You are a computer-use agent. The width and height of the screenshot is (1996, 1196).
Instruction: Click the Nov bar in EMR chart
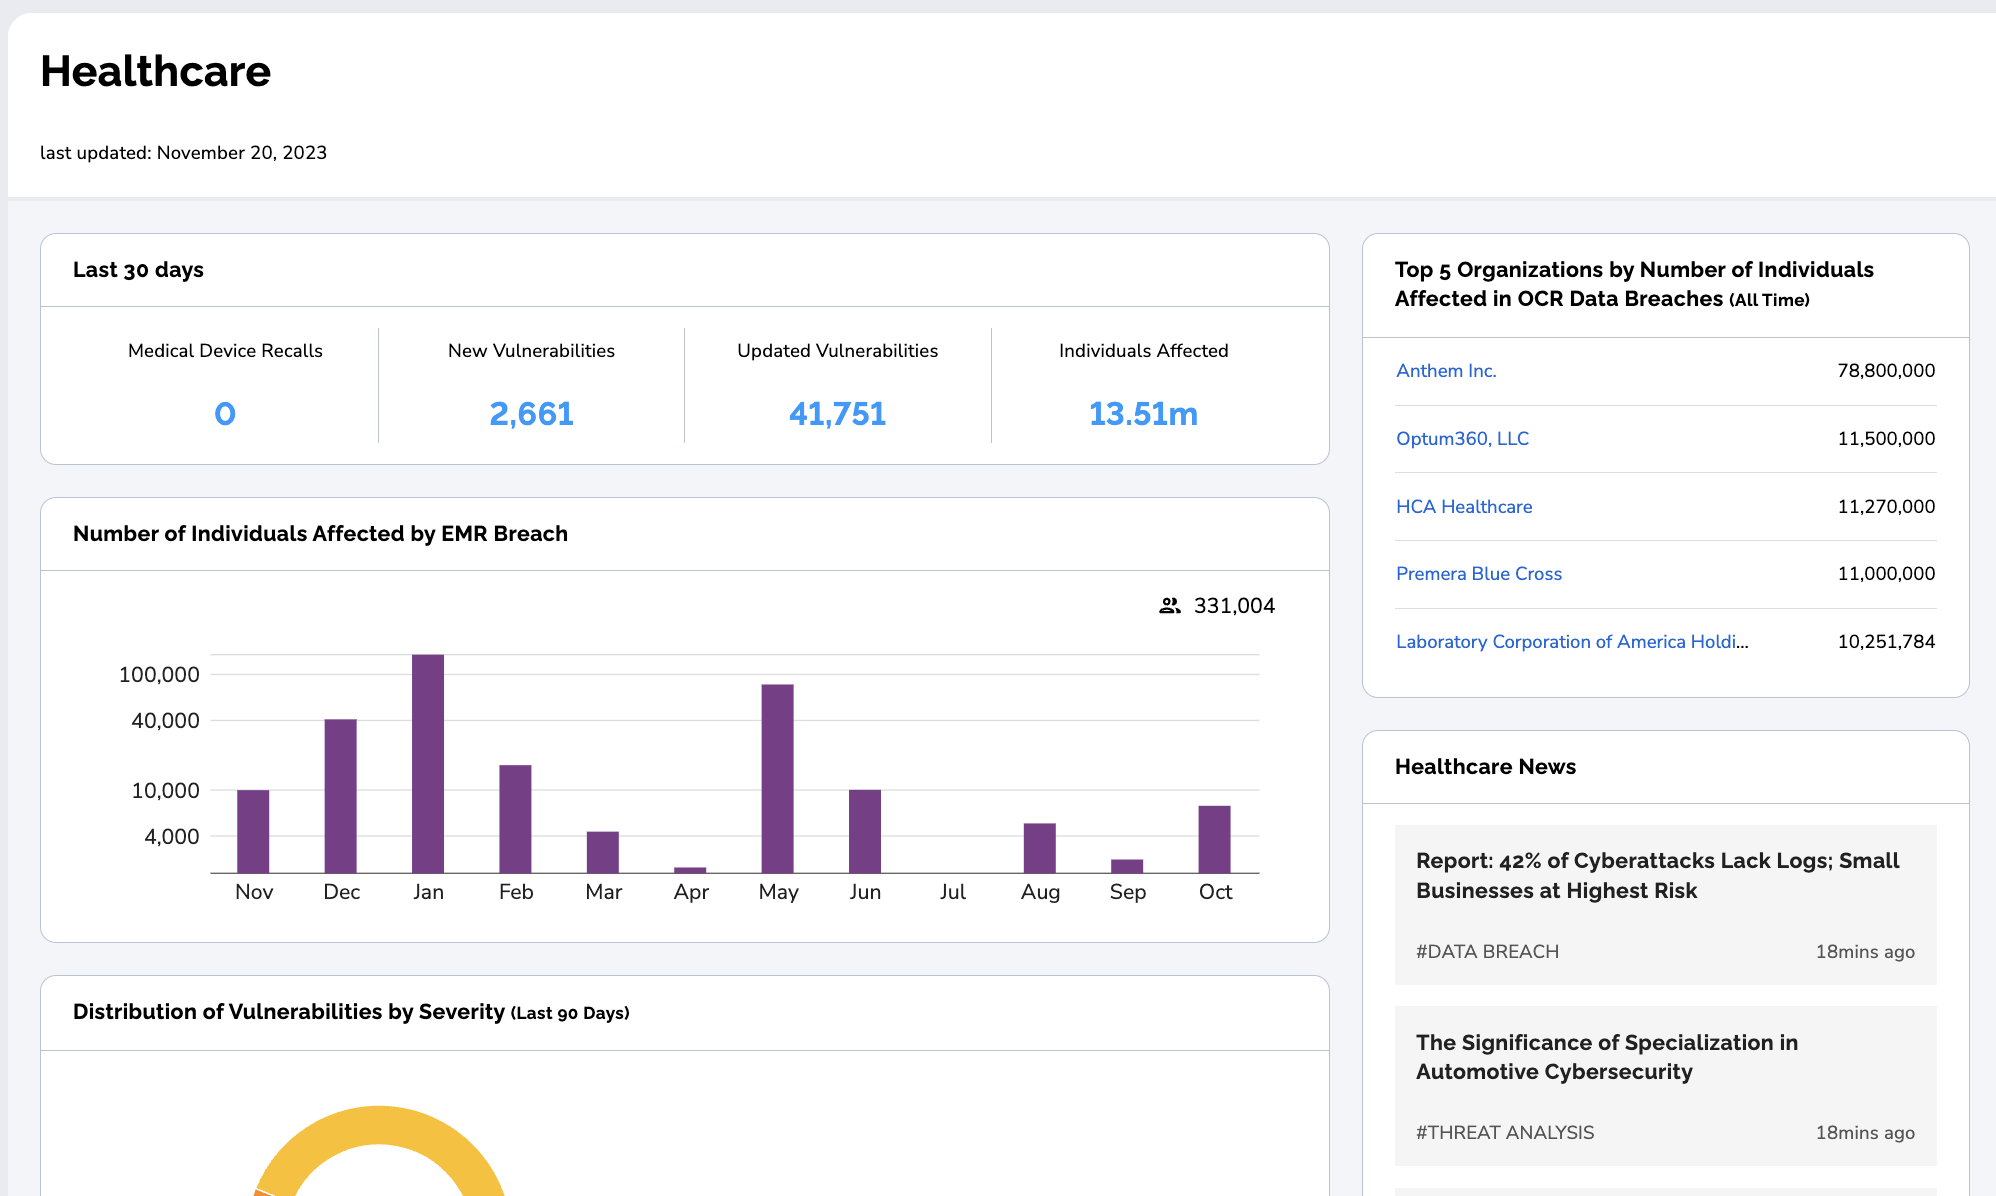point(253,831)
